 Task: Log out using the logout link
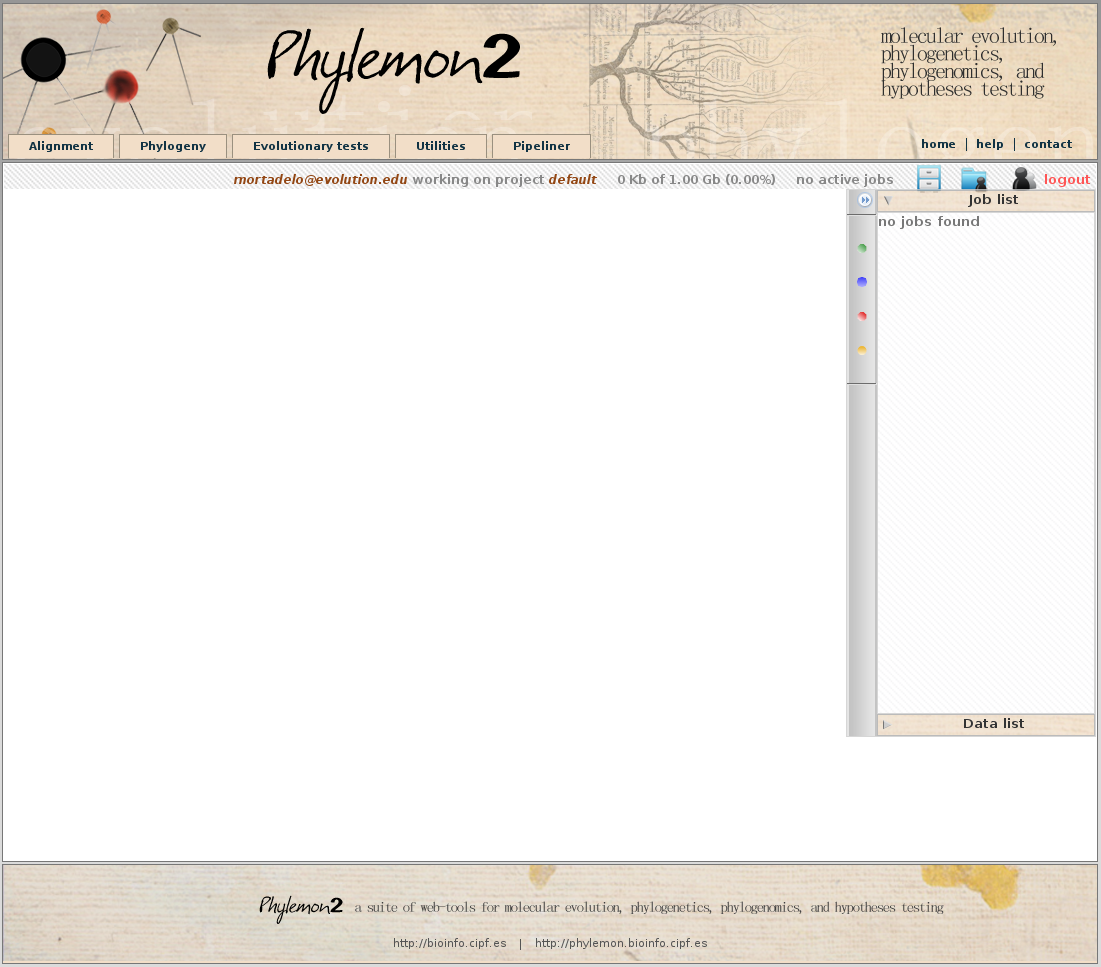point(1067,180)
